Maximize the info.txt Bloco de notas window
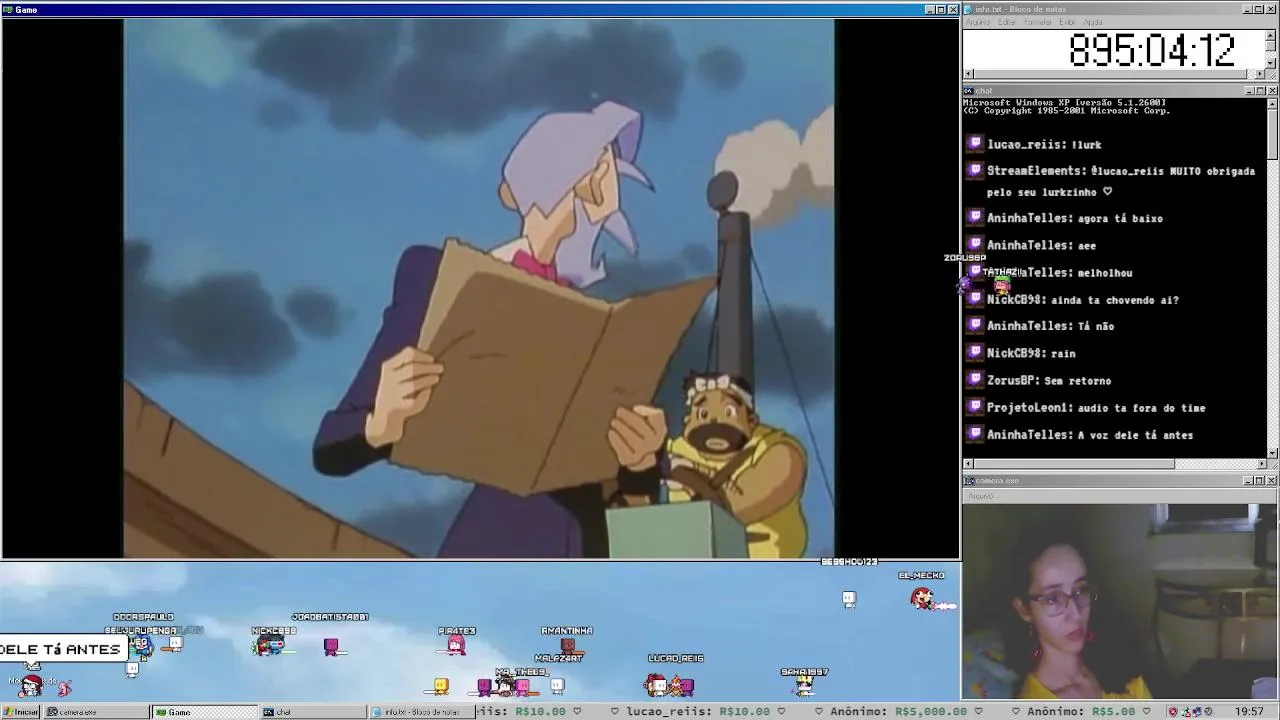The image size is (1280, 720). tap(1260, 10)
